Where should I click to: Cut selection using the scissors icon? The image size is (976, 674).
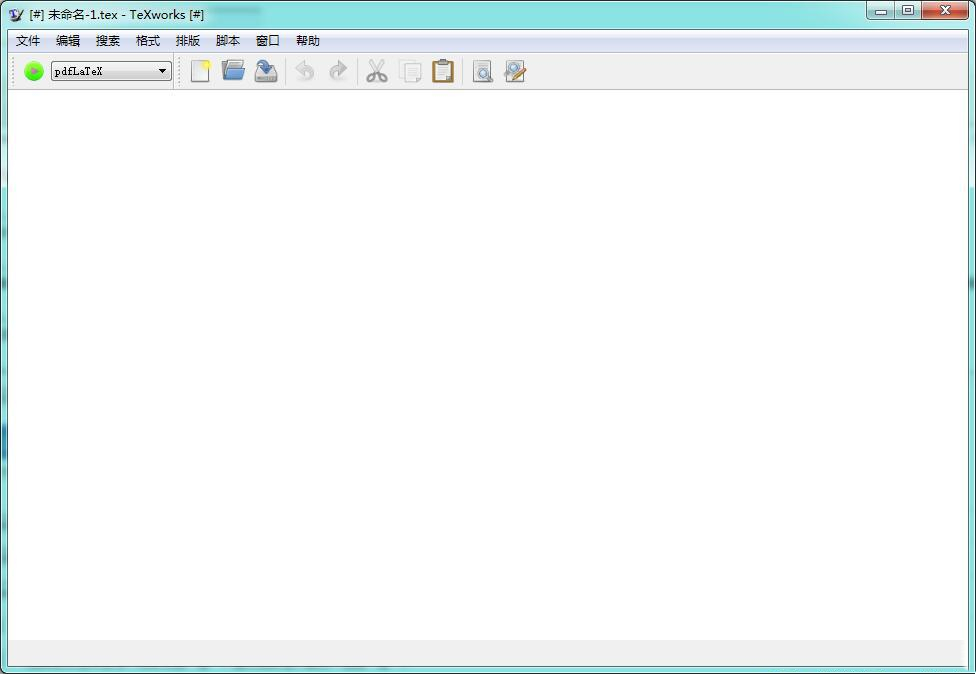click(x=377, y=71)
